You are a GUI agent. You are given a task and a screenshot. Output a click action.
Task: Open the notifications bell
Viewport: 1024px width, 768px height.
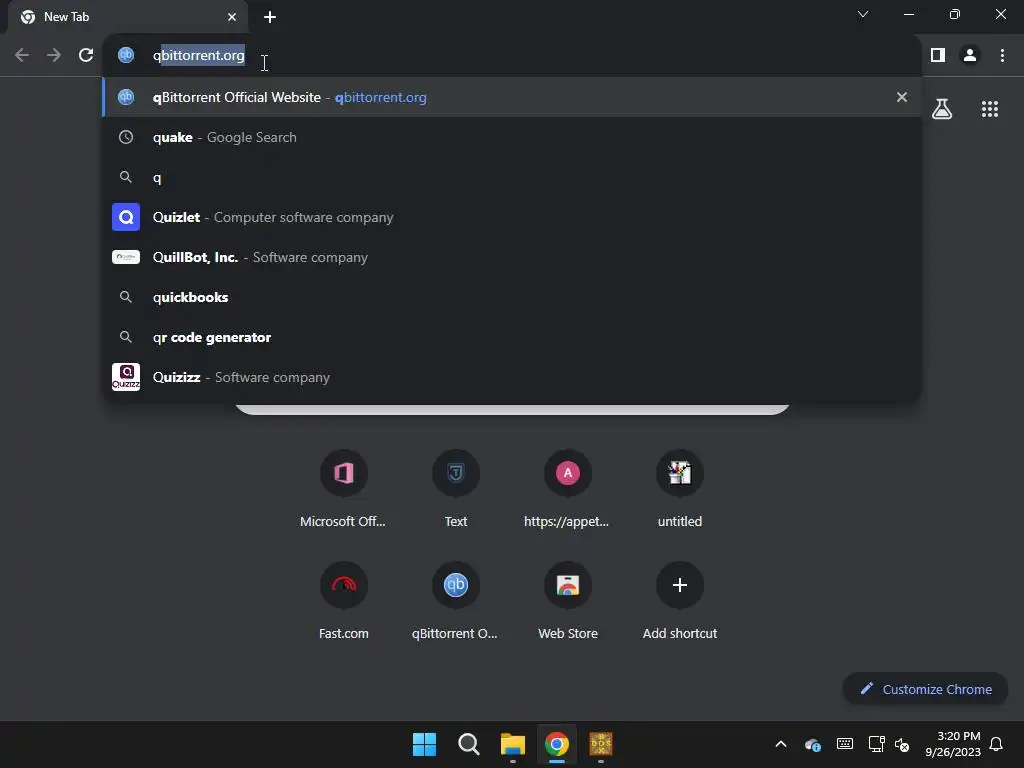[x=997, y=744]
